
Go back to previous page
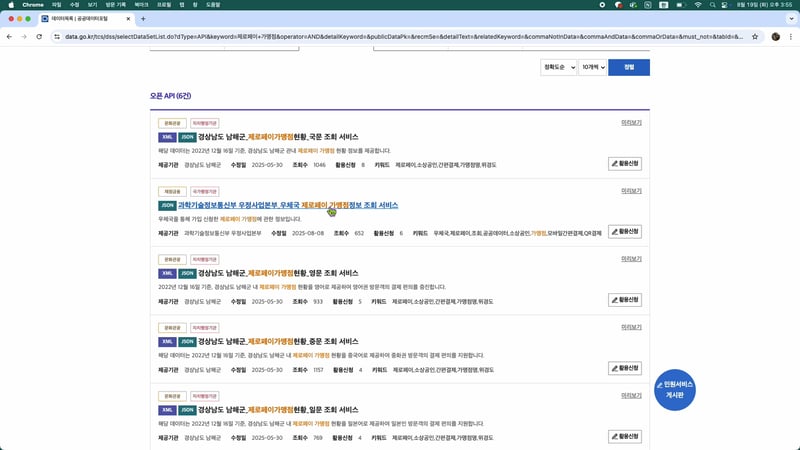(x=9, y=37)
